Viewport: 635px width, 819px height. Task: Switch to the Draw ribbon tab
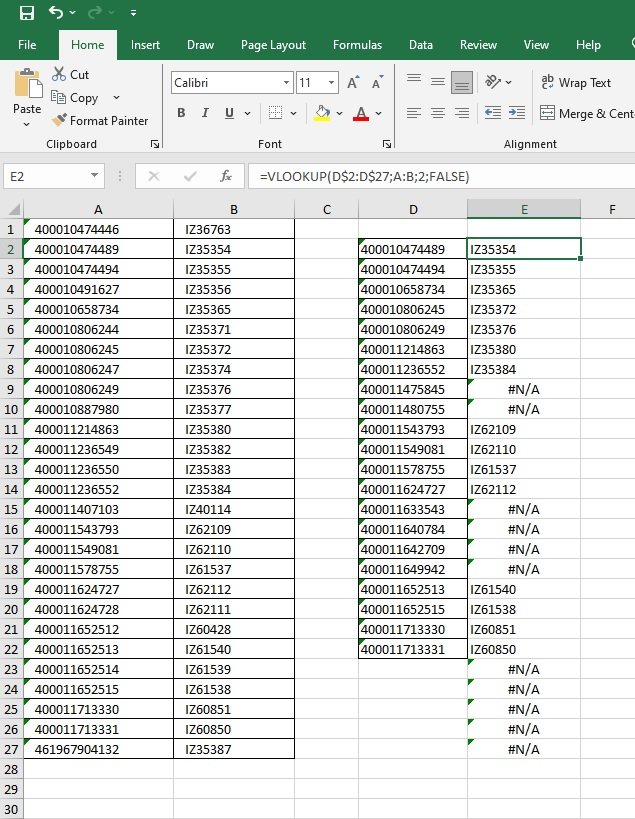[x=201, y=45]
